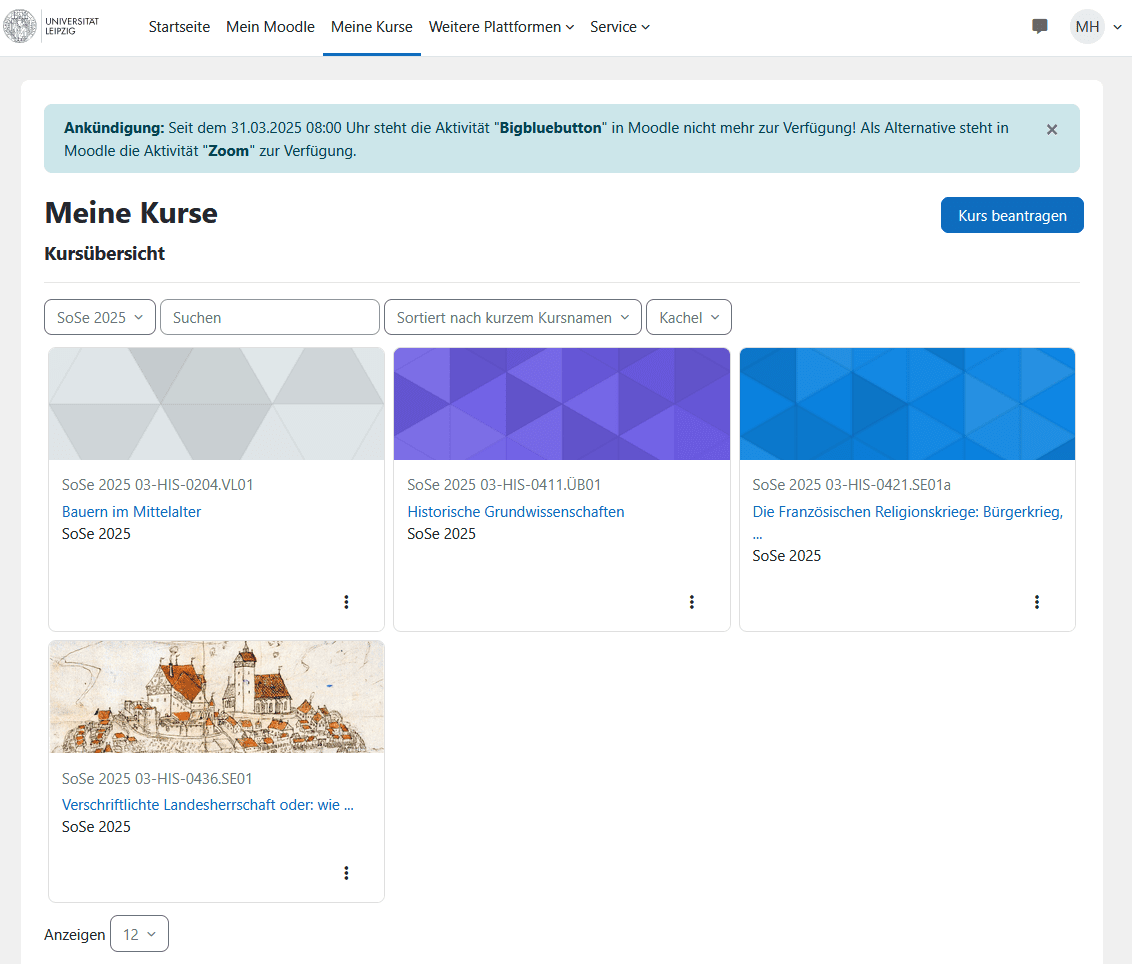The width and height of the screenshot is (1132, 964).
Task: Focus the Suchen course search field
Action: click(270, 318)
